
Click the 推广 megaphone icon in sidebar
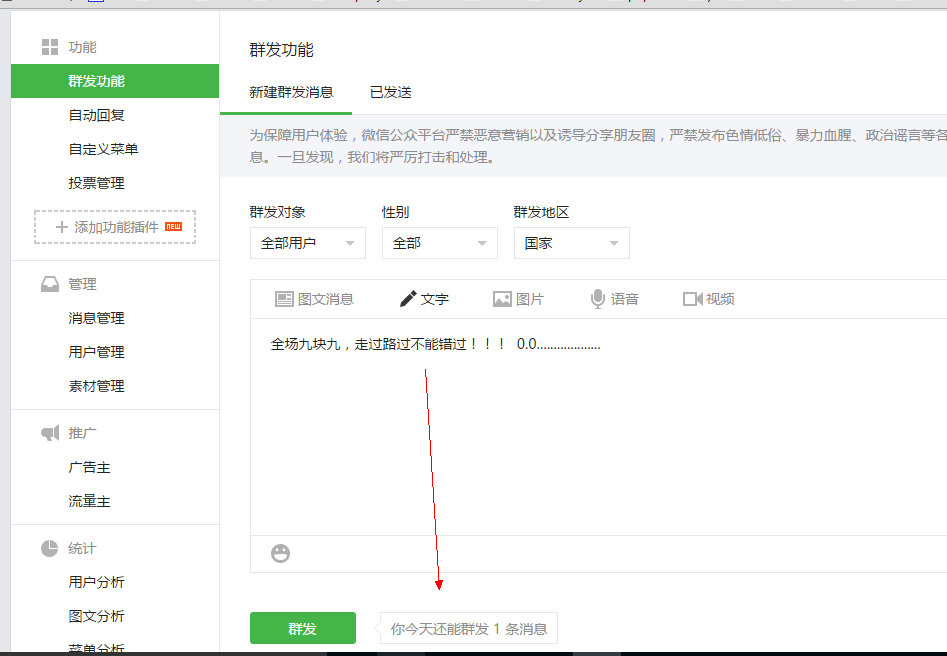pyautogui.click(x=49, y=433)
